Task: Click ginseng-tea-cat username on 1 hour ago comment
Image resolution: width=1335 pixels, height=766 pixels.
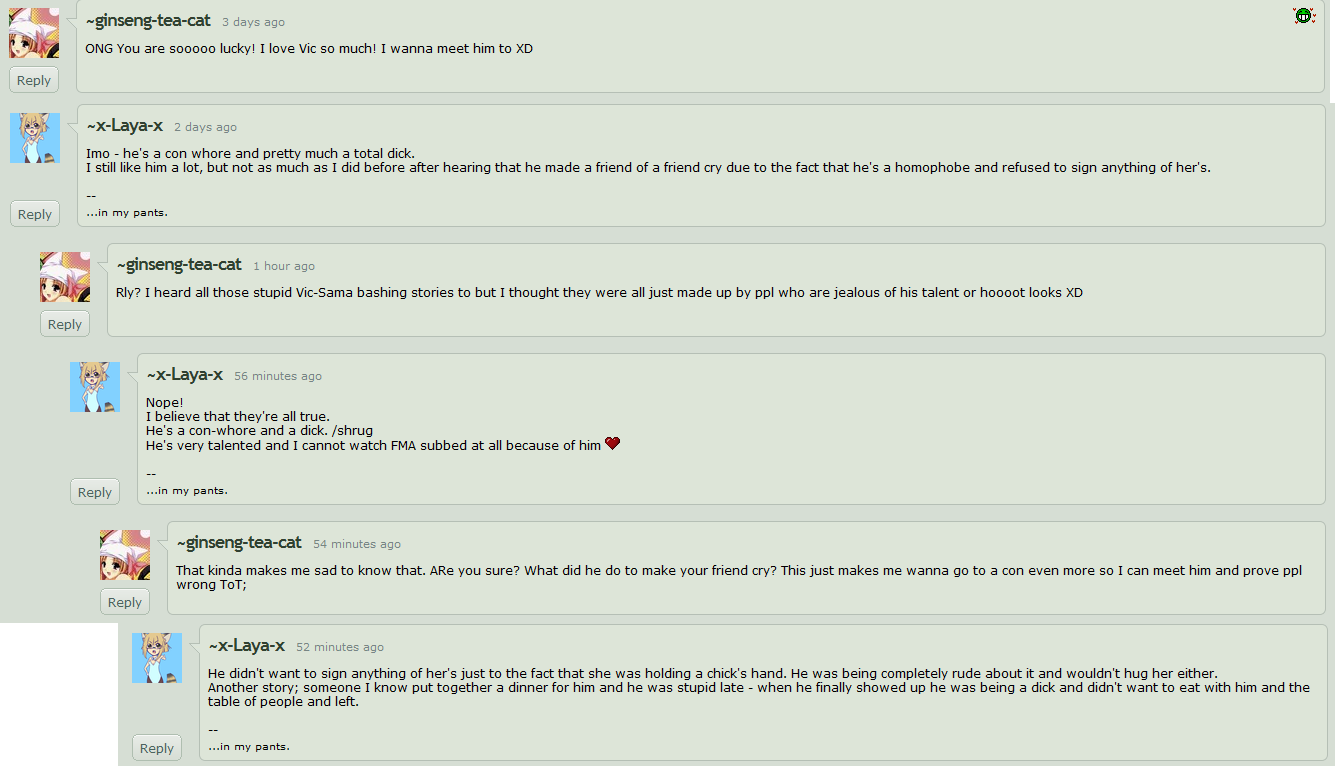Action: (x=179, y=264)
